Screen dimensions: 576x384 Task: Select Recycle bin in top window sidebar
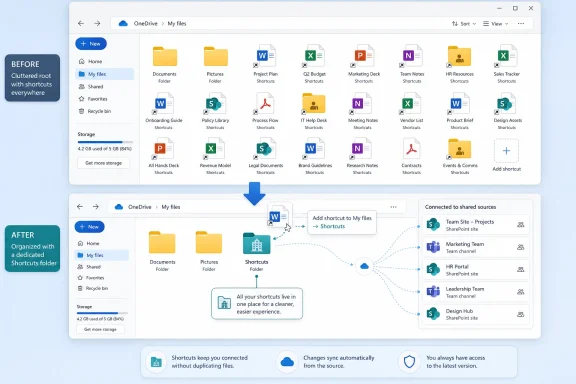click(x=104, y=111)
